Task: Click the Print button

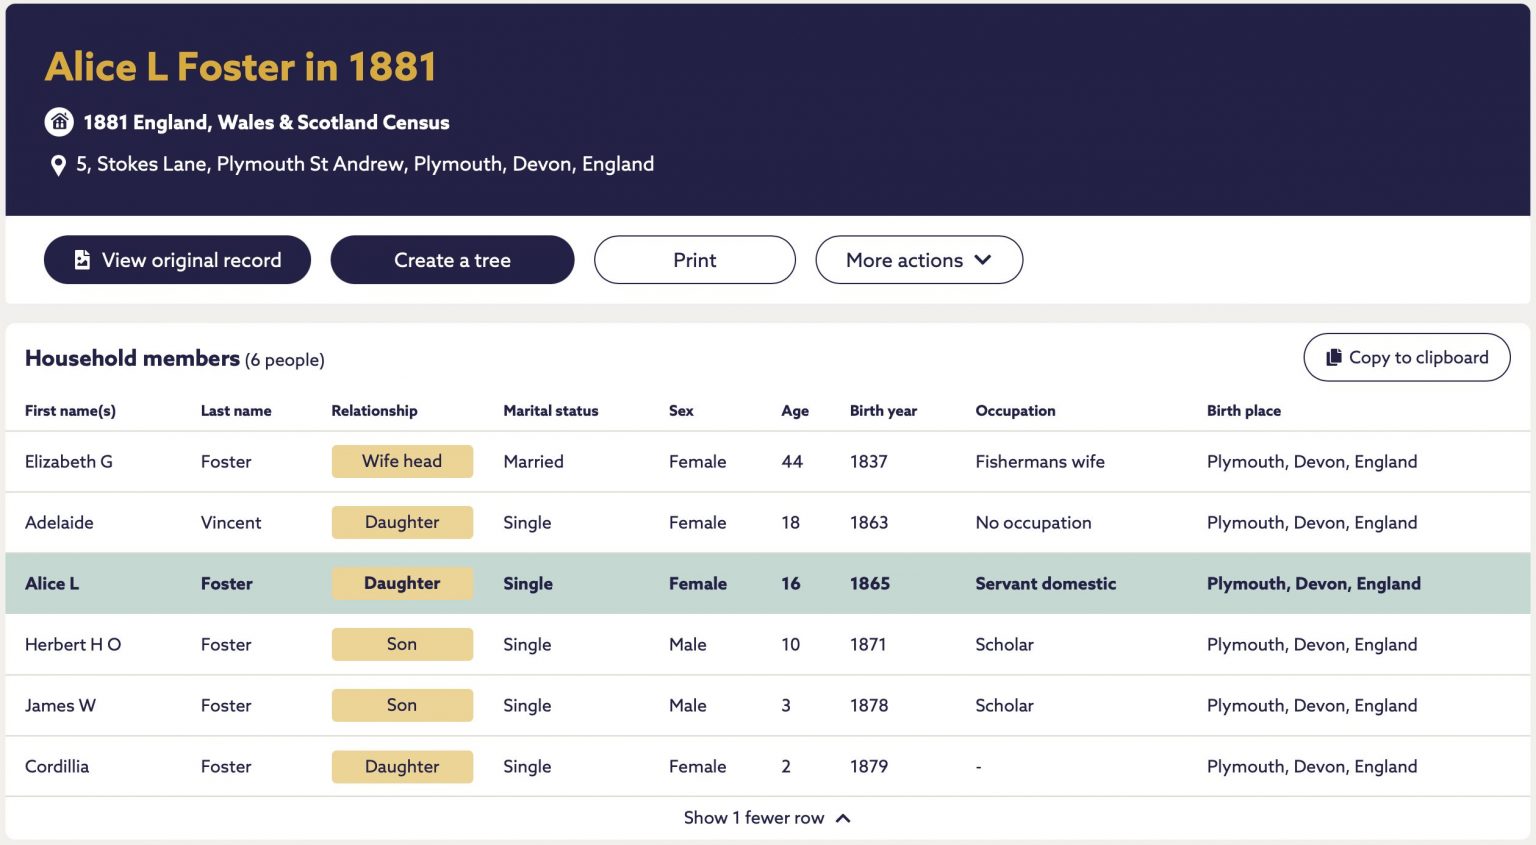Action: tap(695, 260)
